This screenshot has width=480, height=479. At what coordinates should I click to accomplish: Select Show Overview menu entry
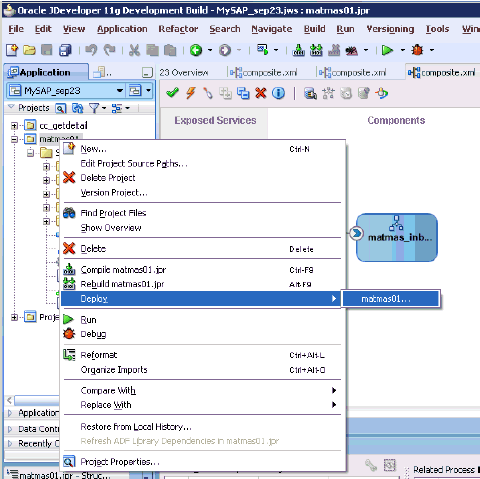pos(111,228)
